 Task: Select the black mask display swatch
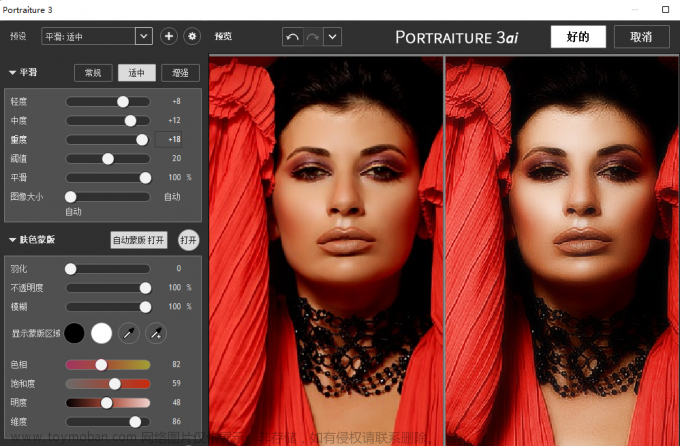(x=75, y=333)
